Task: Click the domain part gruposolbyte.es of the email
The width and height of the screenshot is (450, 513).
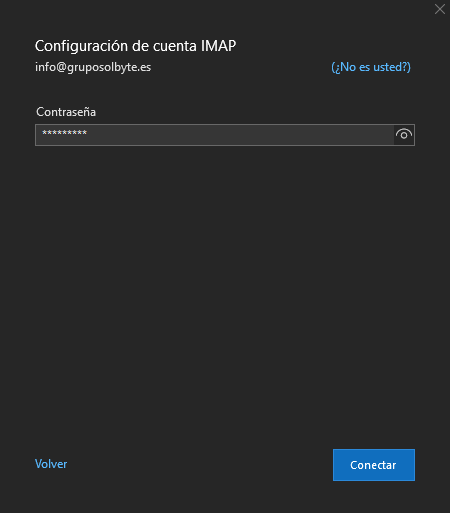Action: point(109,67)
